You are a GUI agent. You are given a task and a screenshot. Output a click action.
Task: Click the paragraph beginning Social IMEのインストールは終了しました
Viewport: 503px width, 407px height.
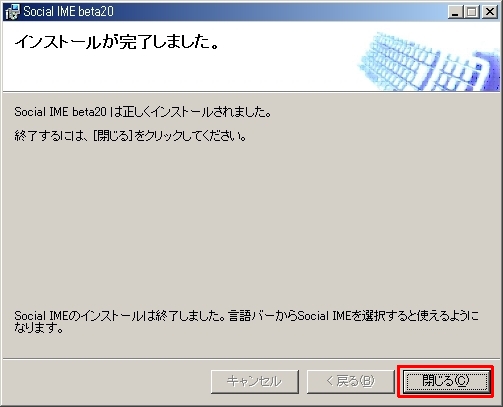246,322
